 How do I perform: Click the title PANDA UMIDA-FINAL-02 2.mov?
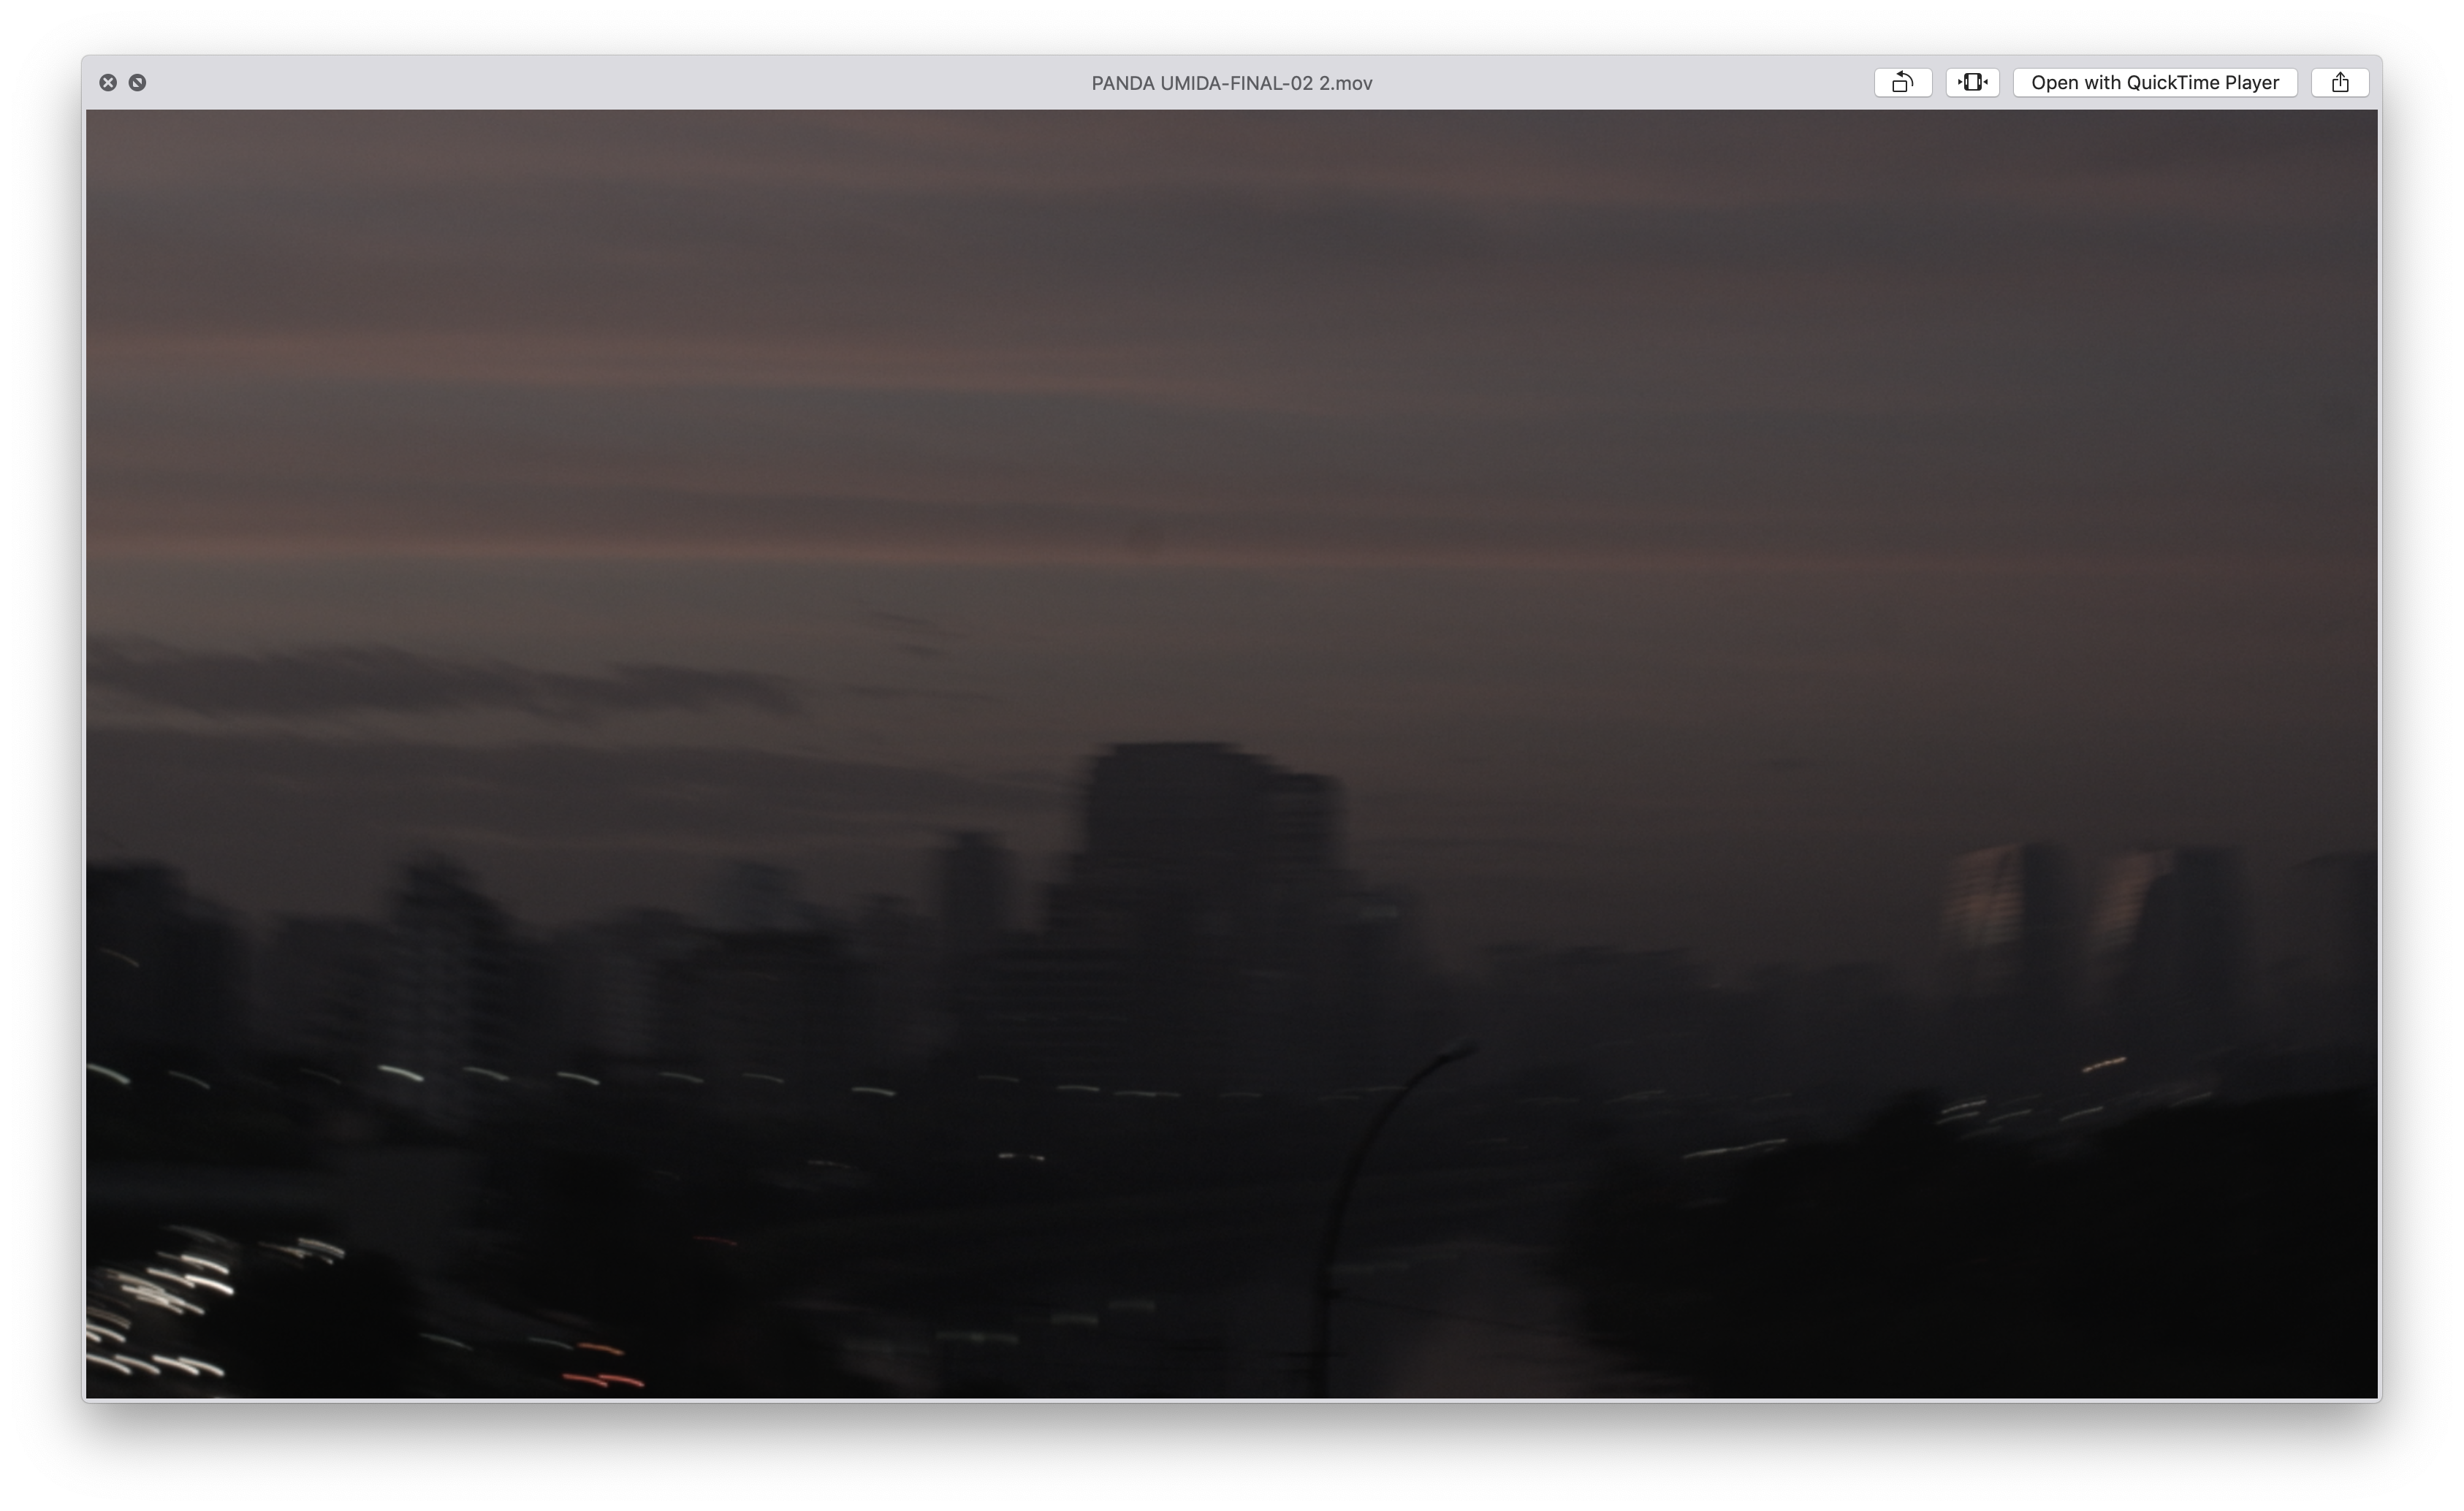[x=1231, y=83]
